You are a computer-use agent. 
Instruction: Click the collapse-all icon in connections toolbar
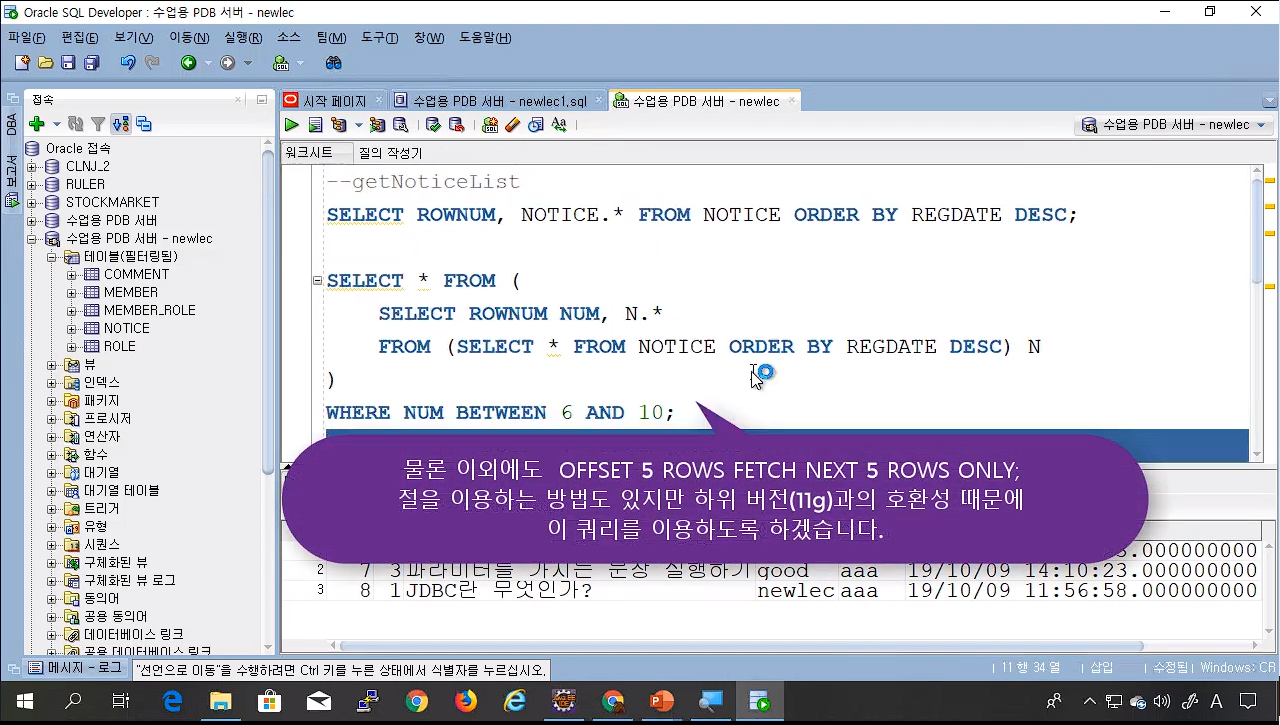pyautogui.click(x=144, y=124)
